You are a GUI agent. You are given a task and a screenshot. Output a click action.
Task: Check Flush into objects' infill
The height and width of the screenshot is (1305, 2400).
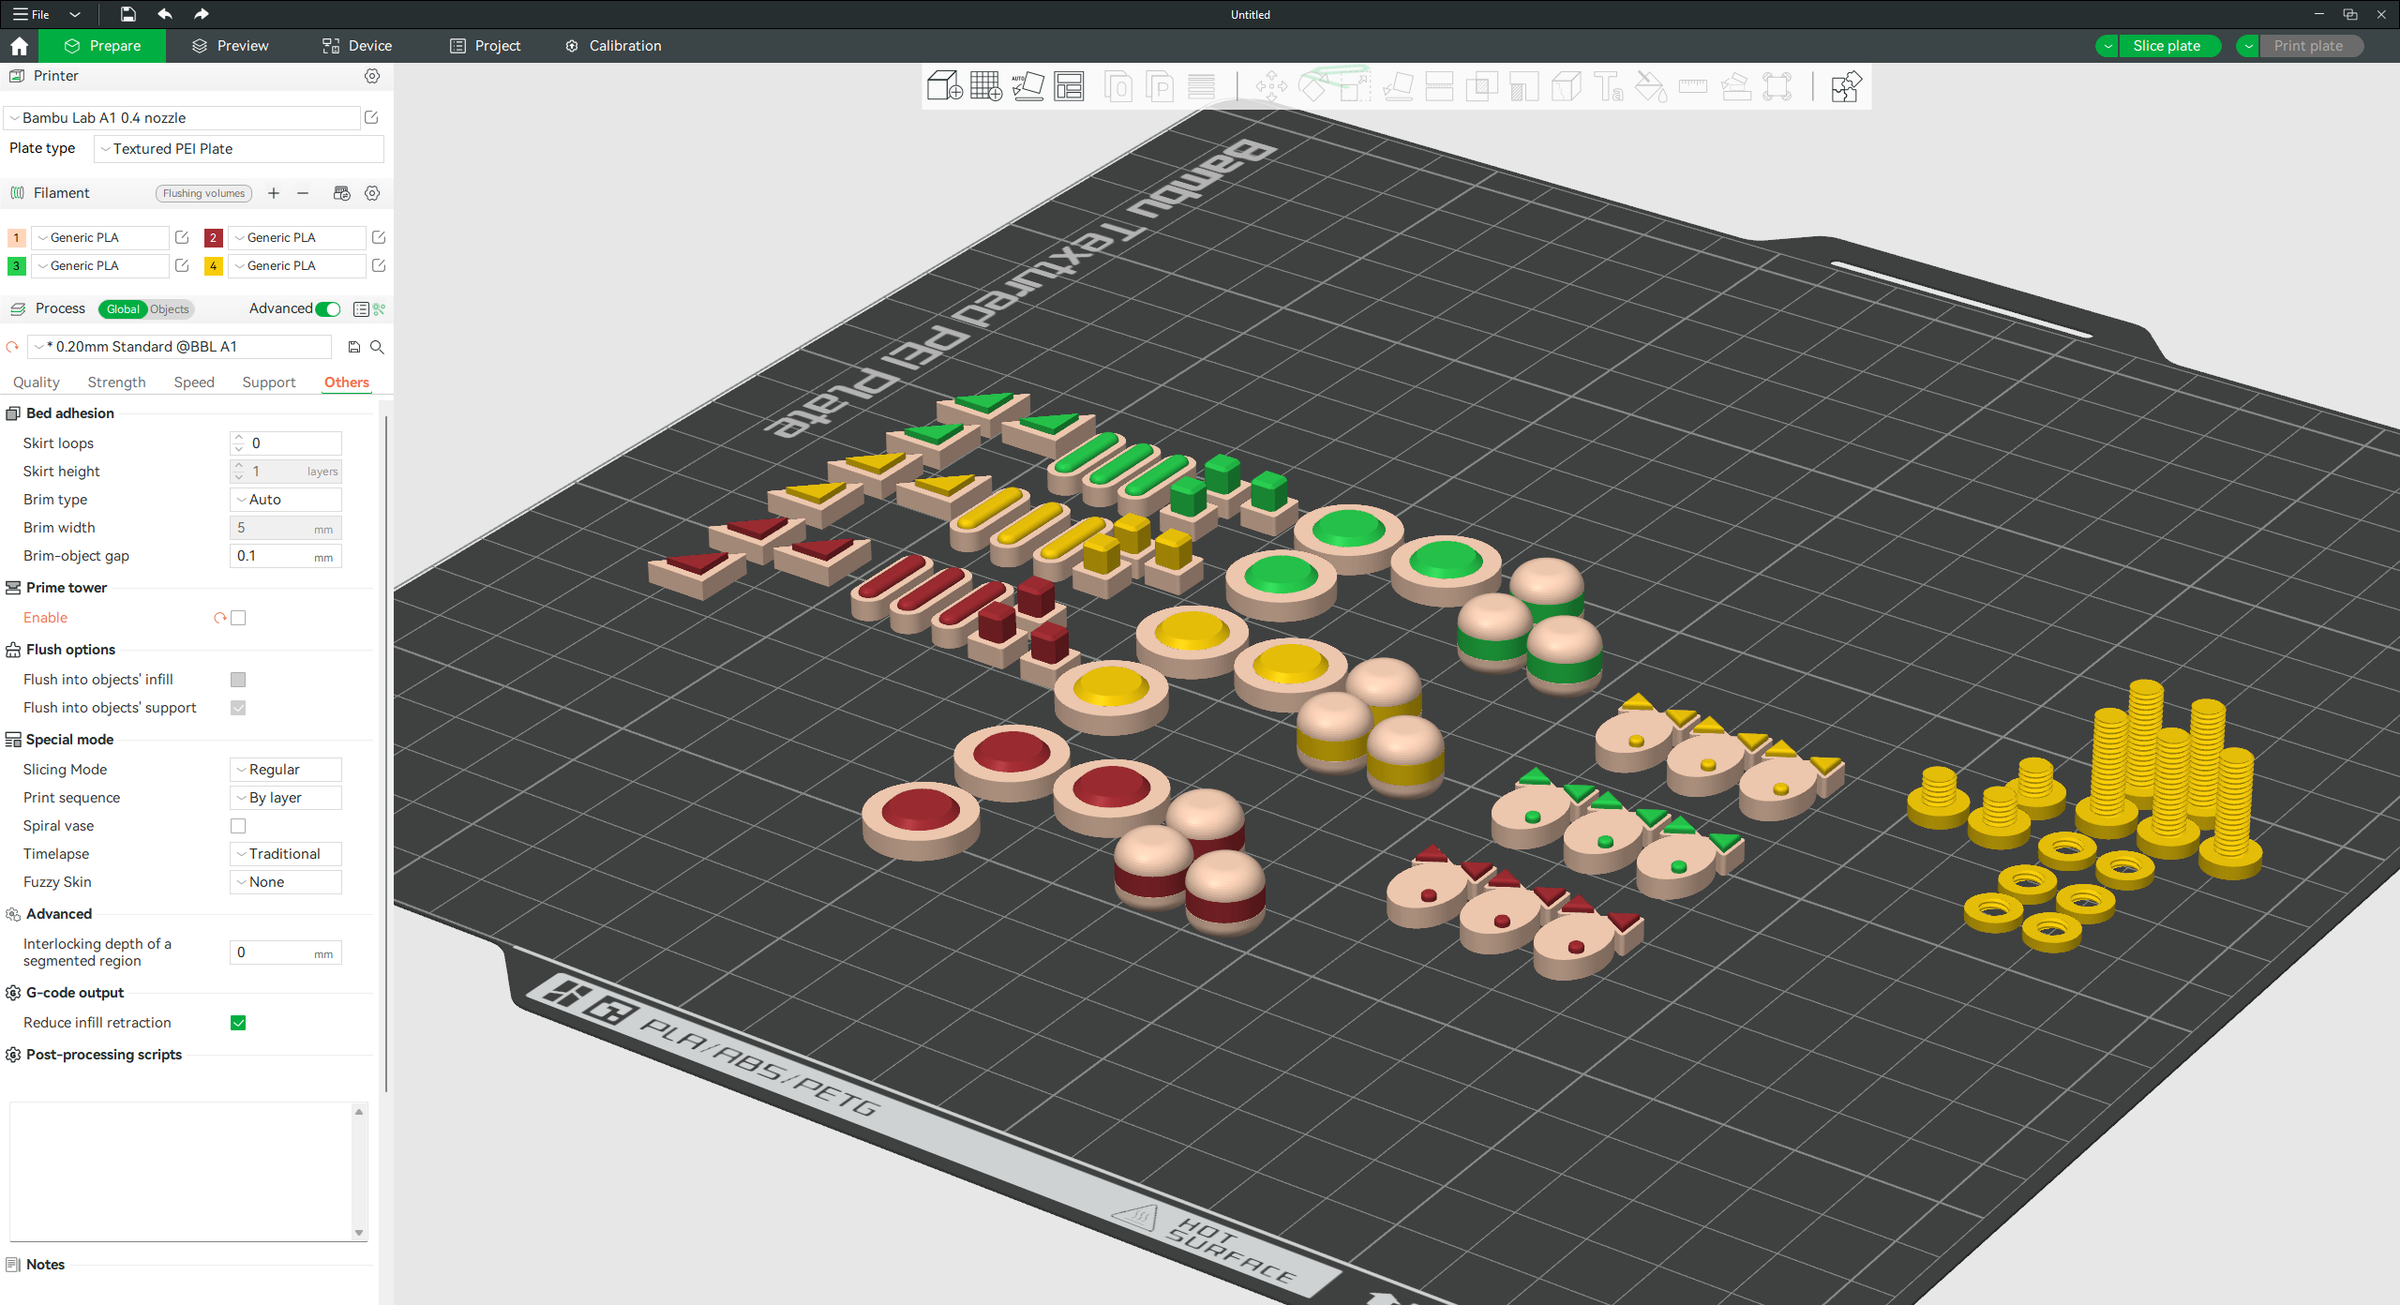[238, 680]
